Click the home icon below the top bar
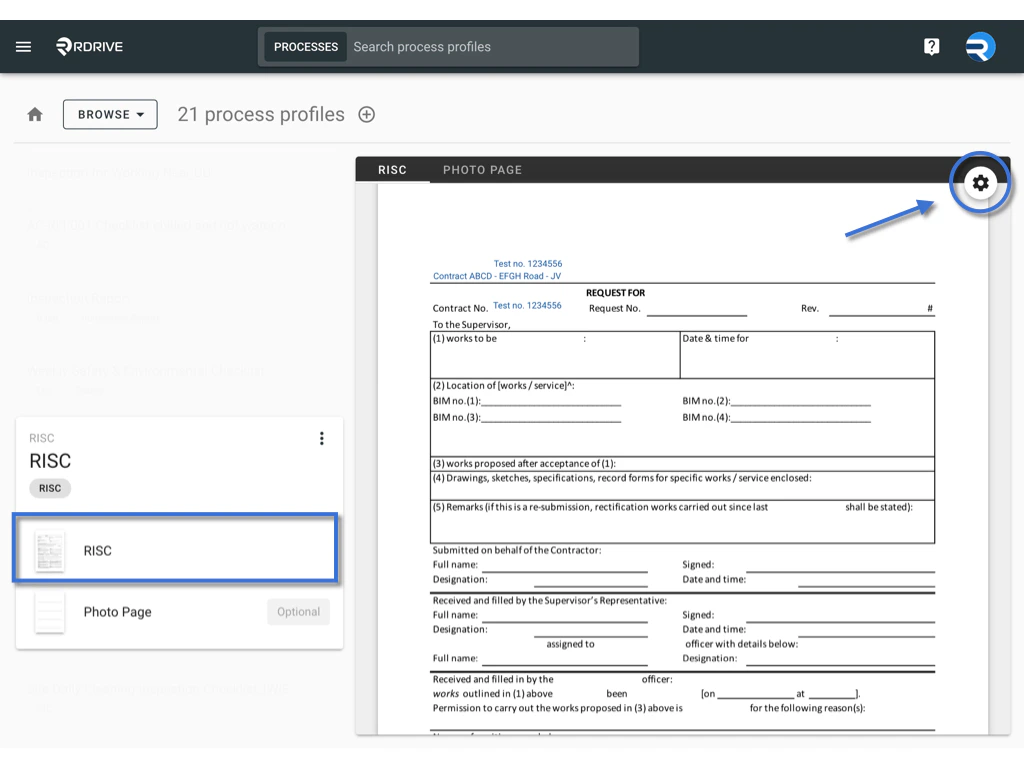Screen dimensions: 1024x768 [x=34, y=114]
